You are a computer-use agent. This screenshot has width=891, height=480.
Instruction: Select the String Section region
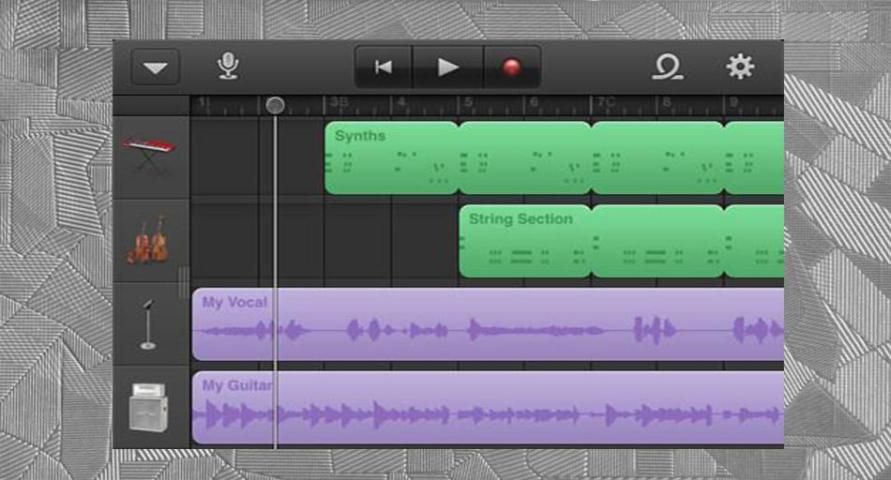click(524, 242)
